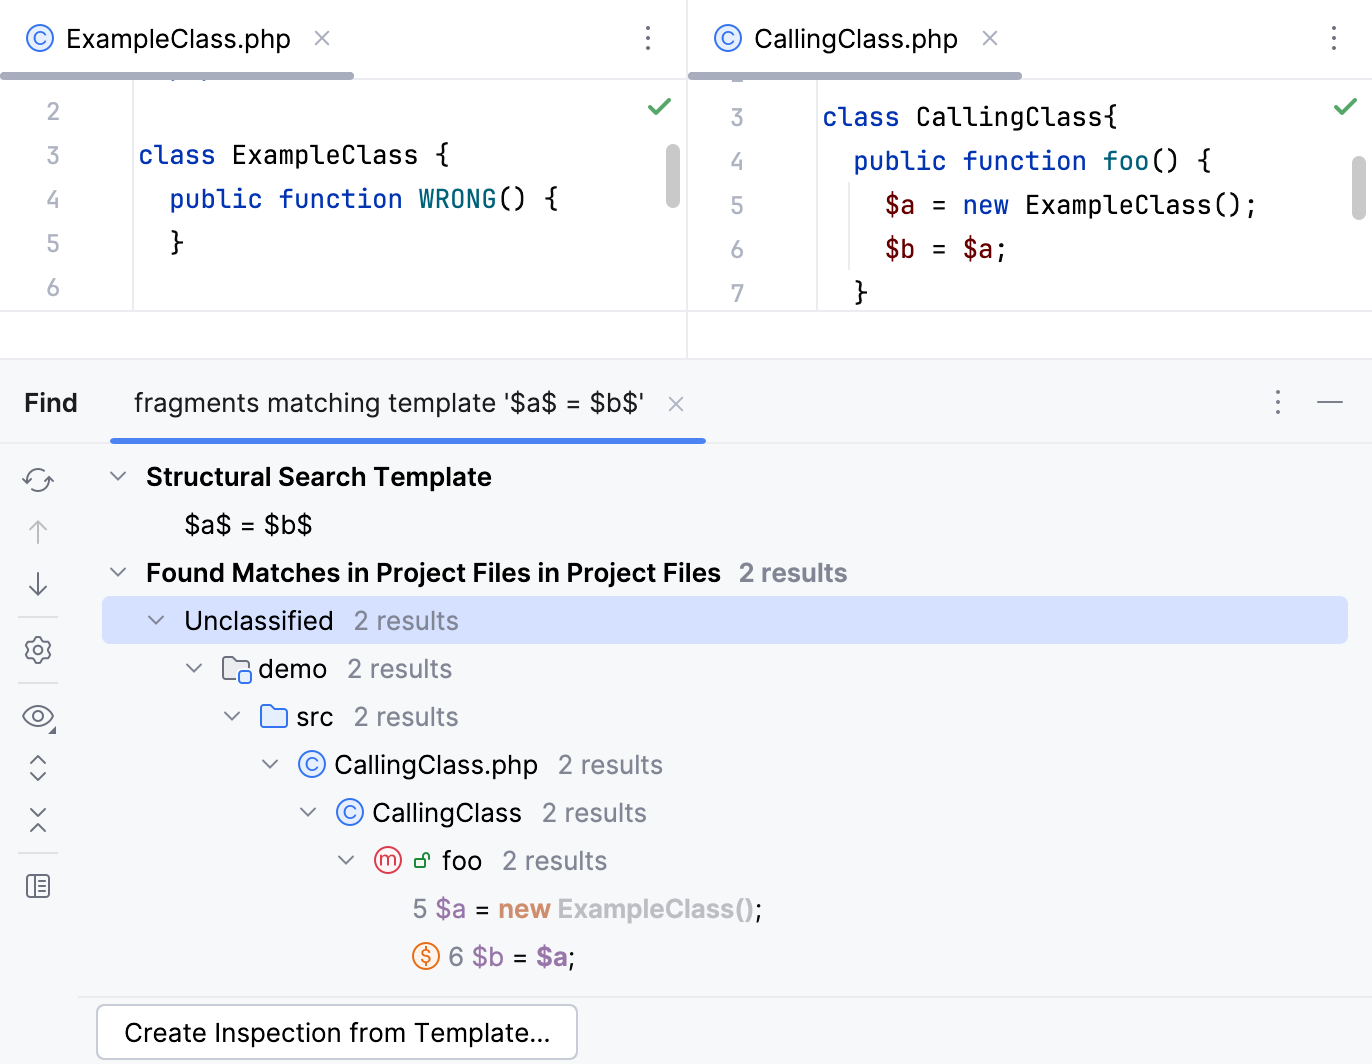Select the navigate-up arrow in find toolbar

click(x=38, y=531)
